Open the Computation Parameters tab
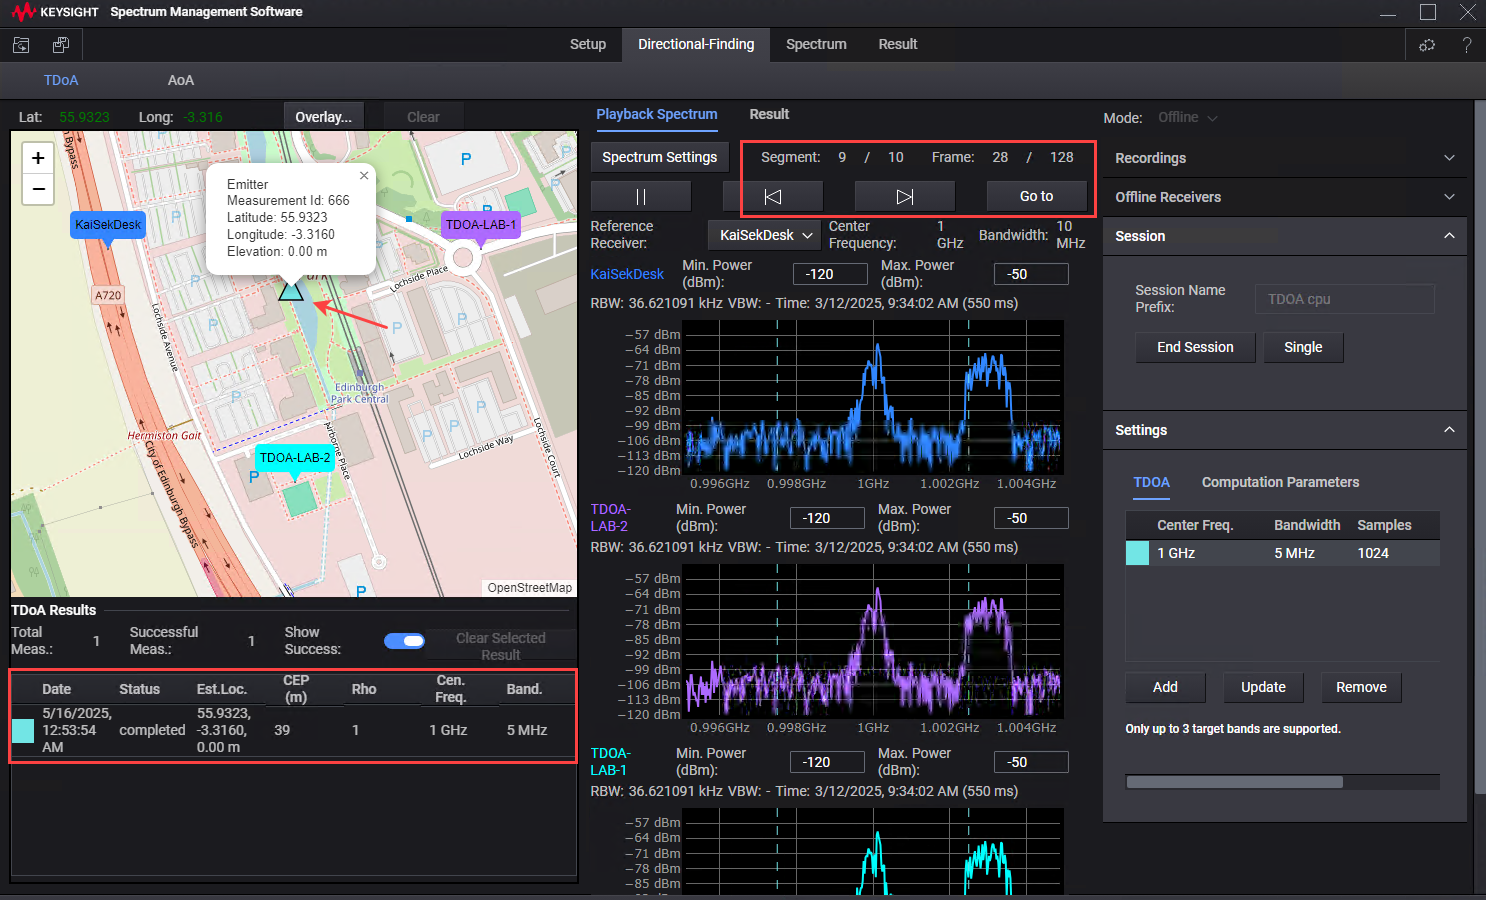 (1280, 483)
